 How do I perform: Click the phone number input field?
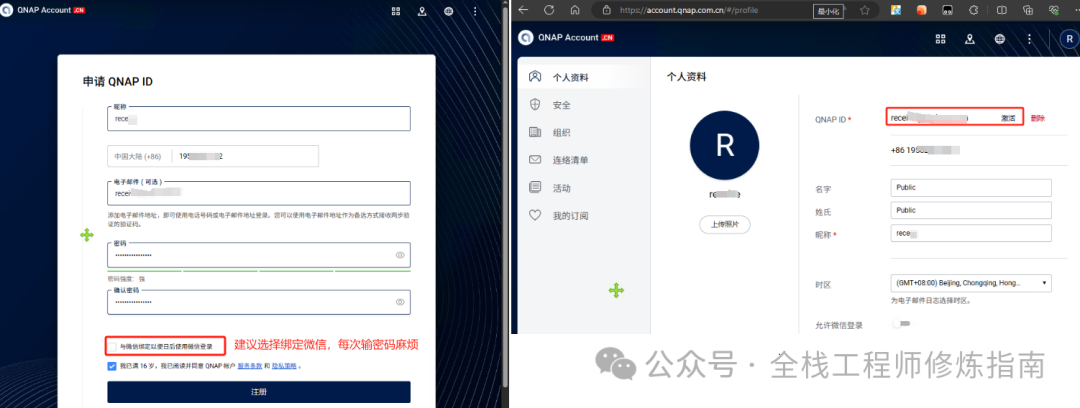tap(246, 156)
